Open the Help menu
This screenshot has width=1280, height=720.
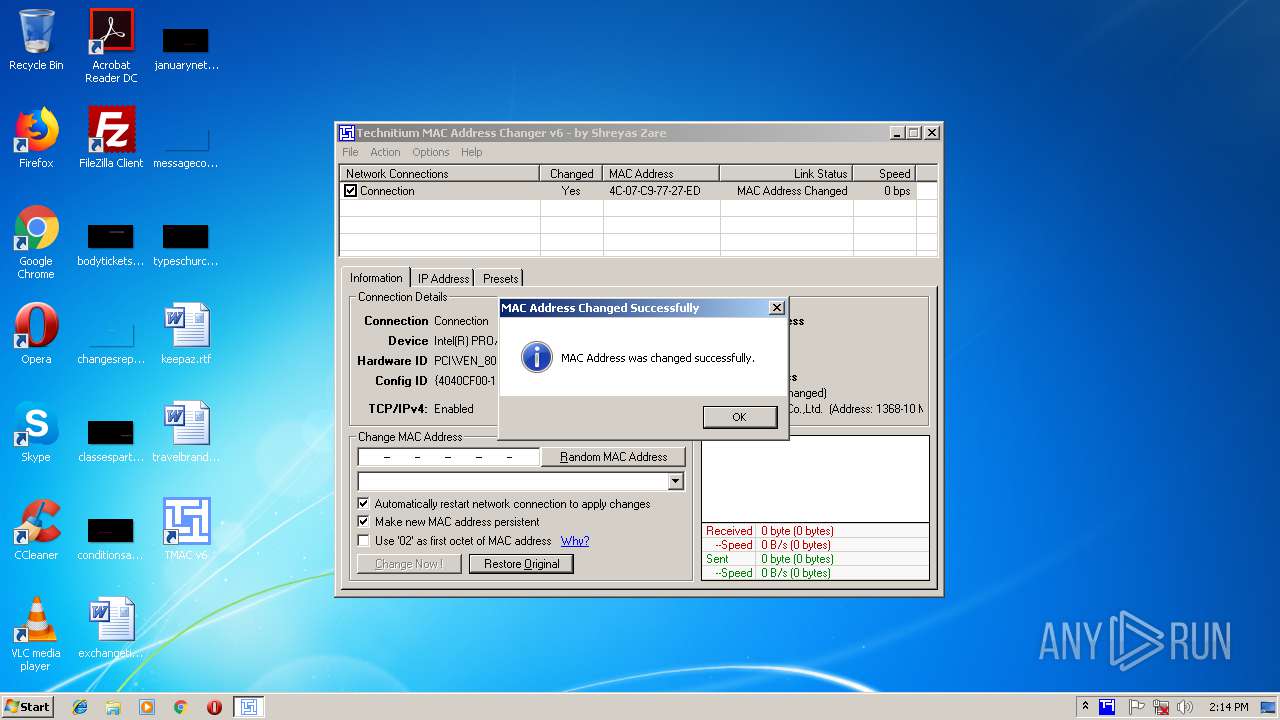point(472,152)
